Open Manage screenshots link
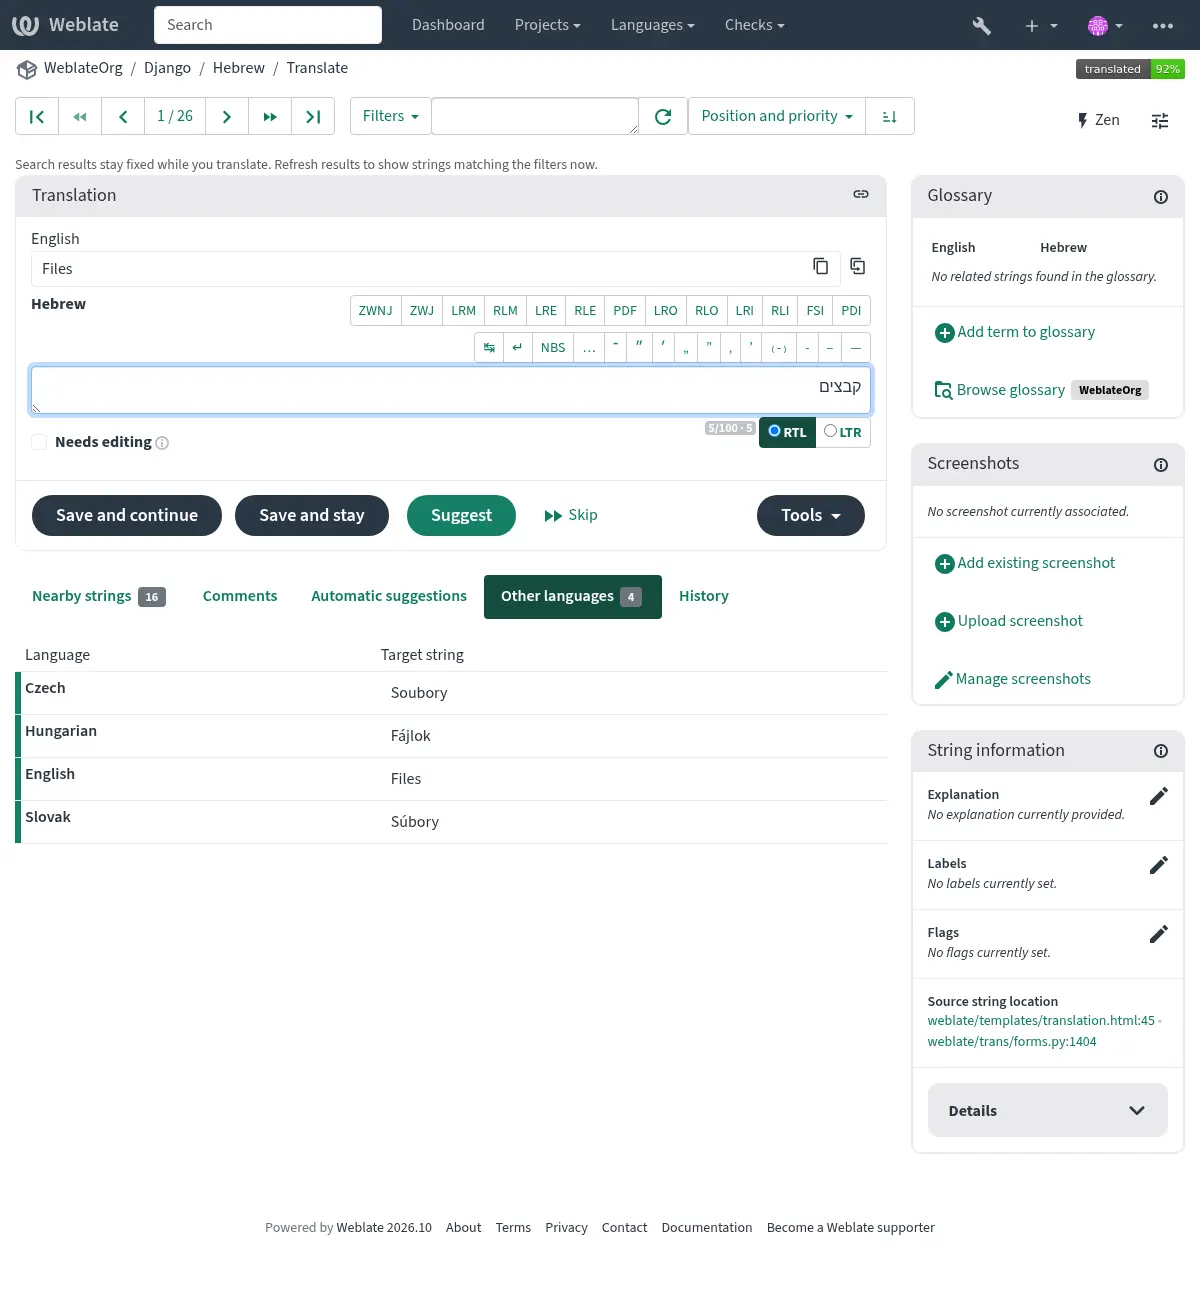The height and width of the screenshot is (1298, 1200). [x=1013, y=679]
